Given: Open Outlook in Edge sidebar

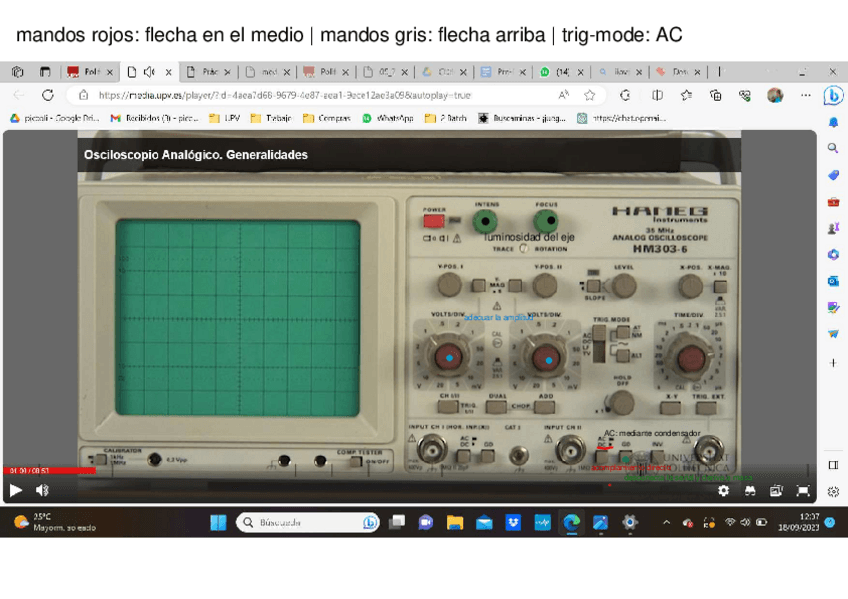Looking at the screenshot, I should tap(833, 281).
